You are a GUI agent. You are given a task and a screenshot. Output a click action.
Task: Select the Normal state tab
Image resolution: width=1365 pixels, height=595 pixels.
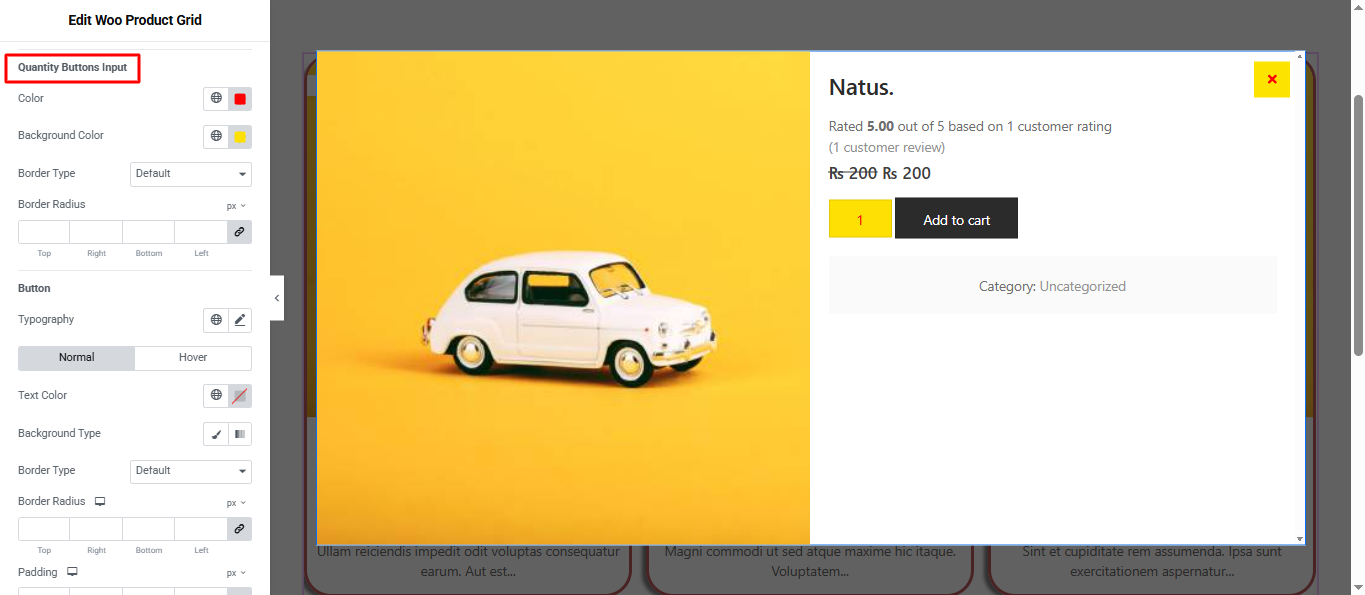pyautogui.click(x=76, y=358)
